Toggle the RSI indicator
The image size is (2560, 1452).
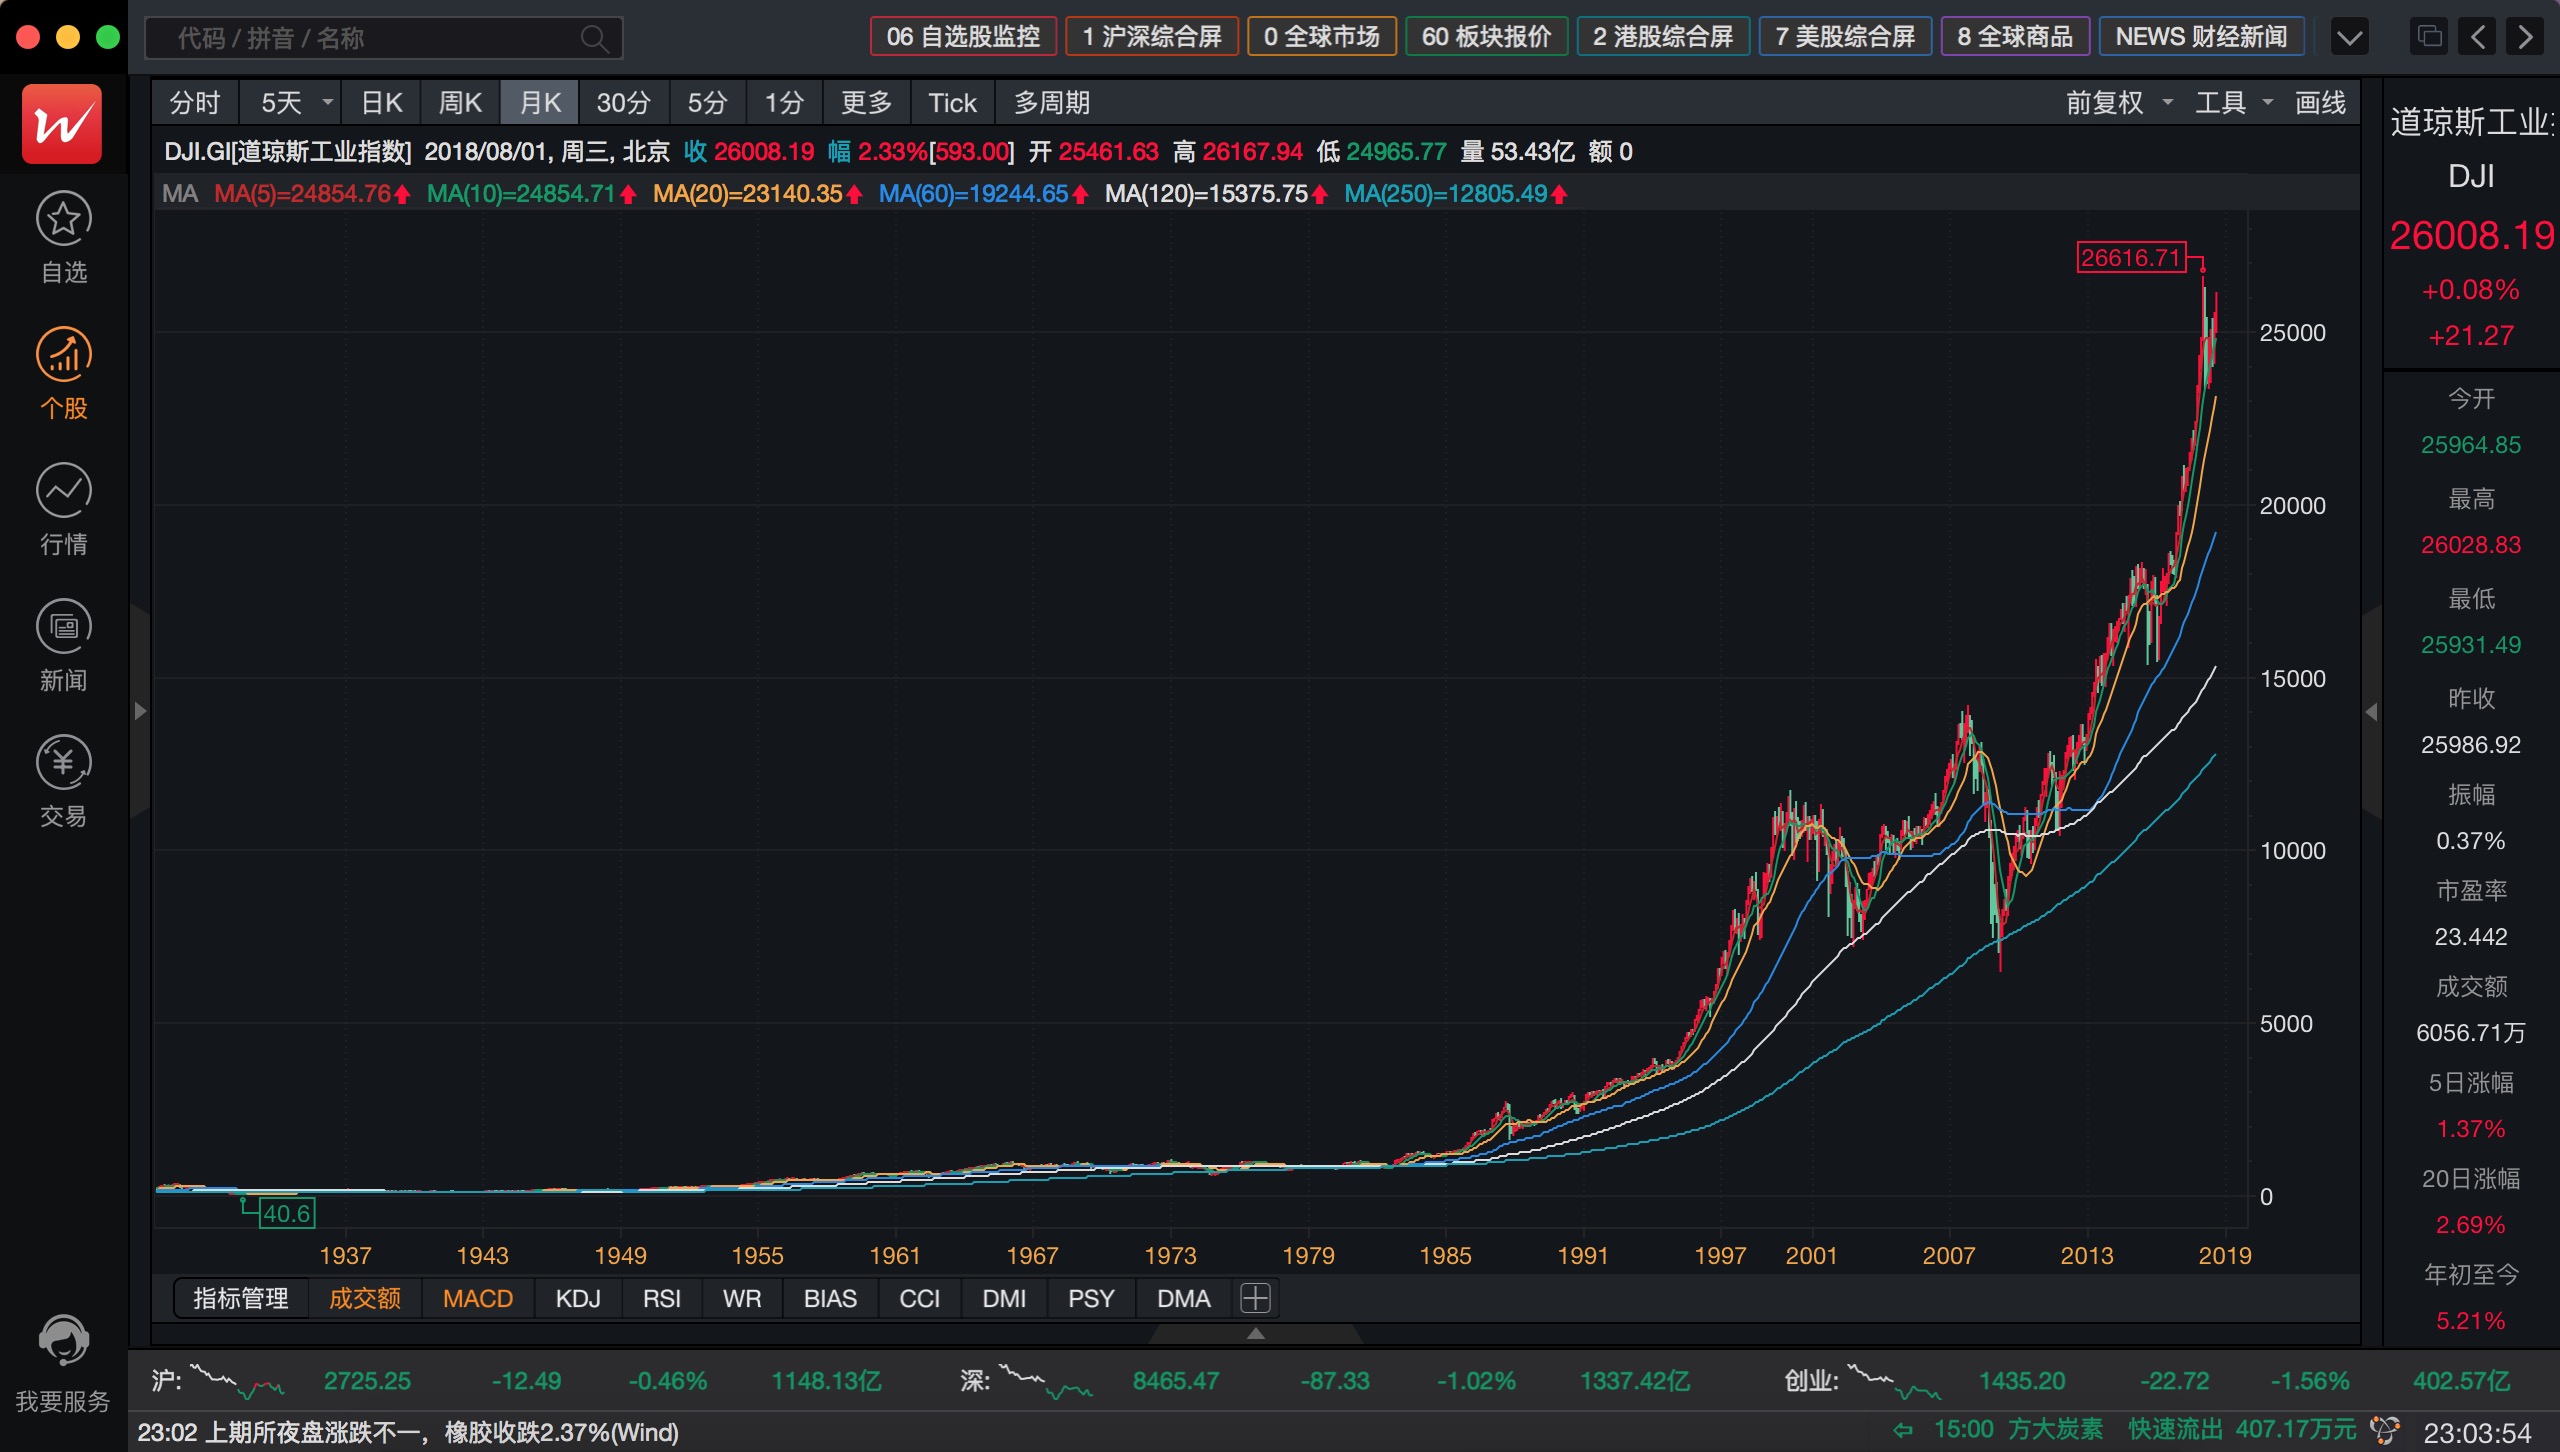(x=662, y=1298)
